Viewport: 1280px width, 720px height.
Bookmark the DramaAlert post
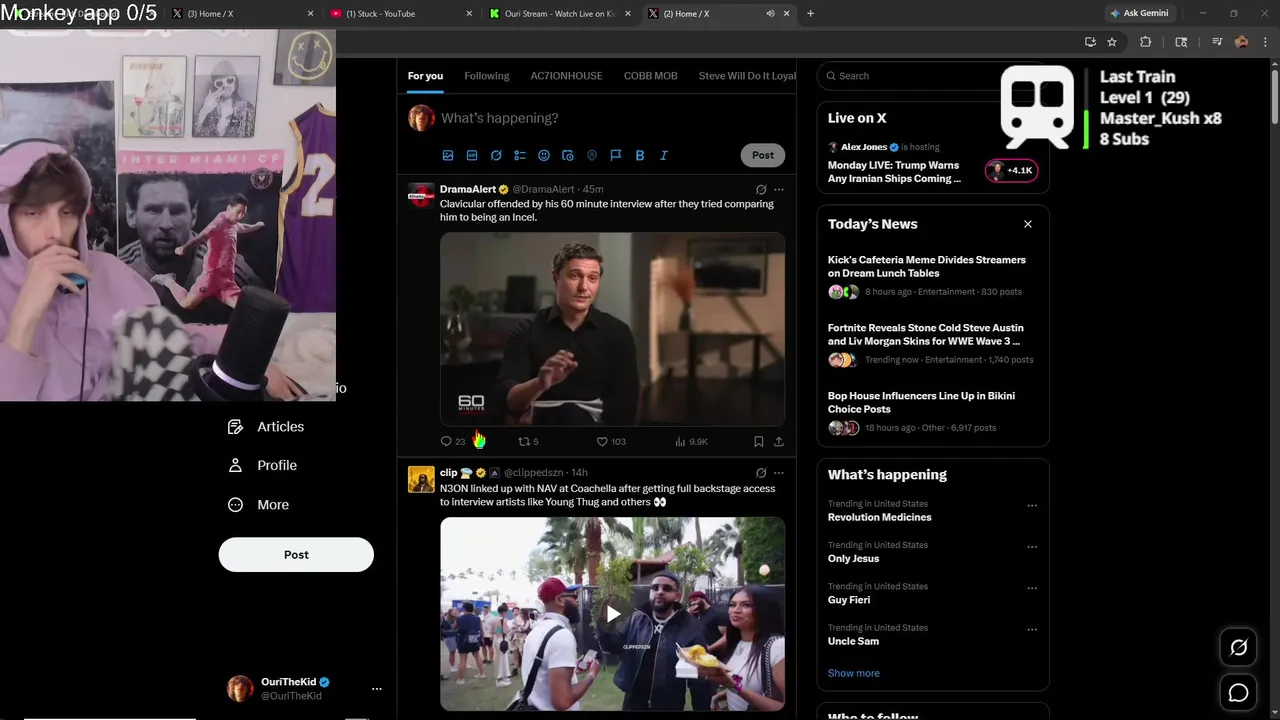(x=759, y=441)
